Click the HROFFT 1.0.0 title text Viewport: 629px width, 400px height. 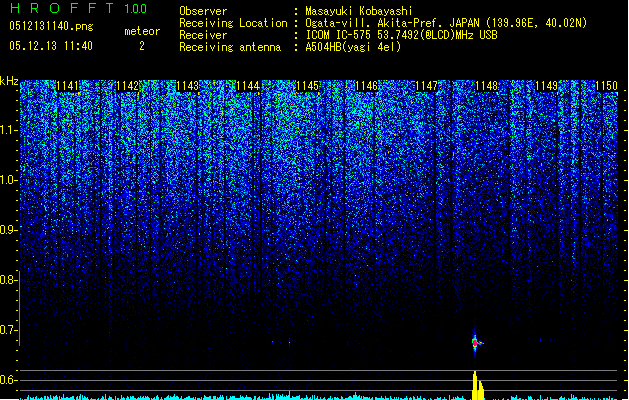point(79,8)
